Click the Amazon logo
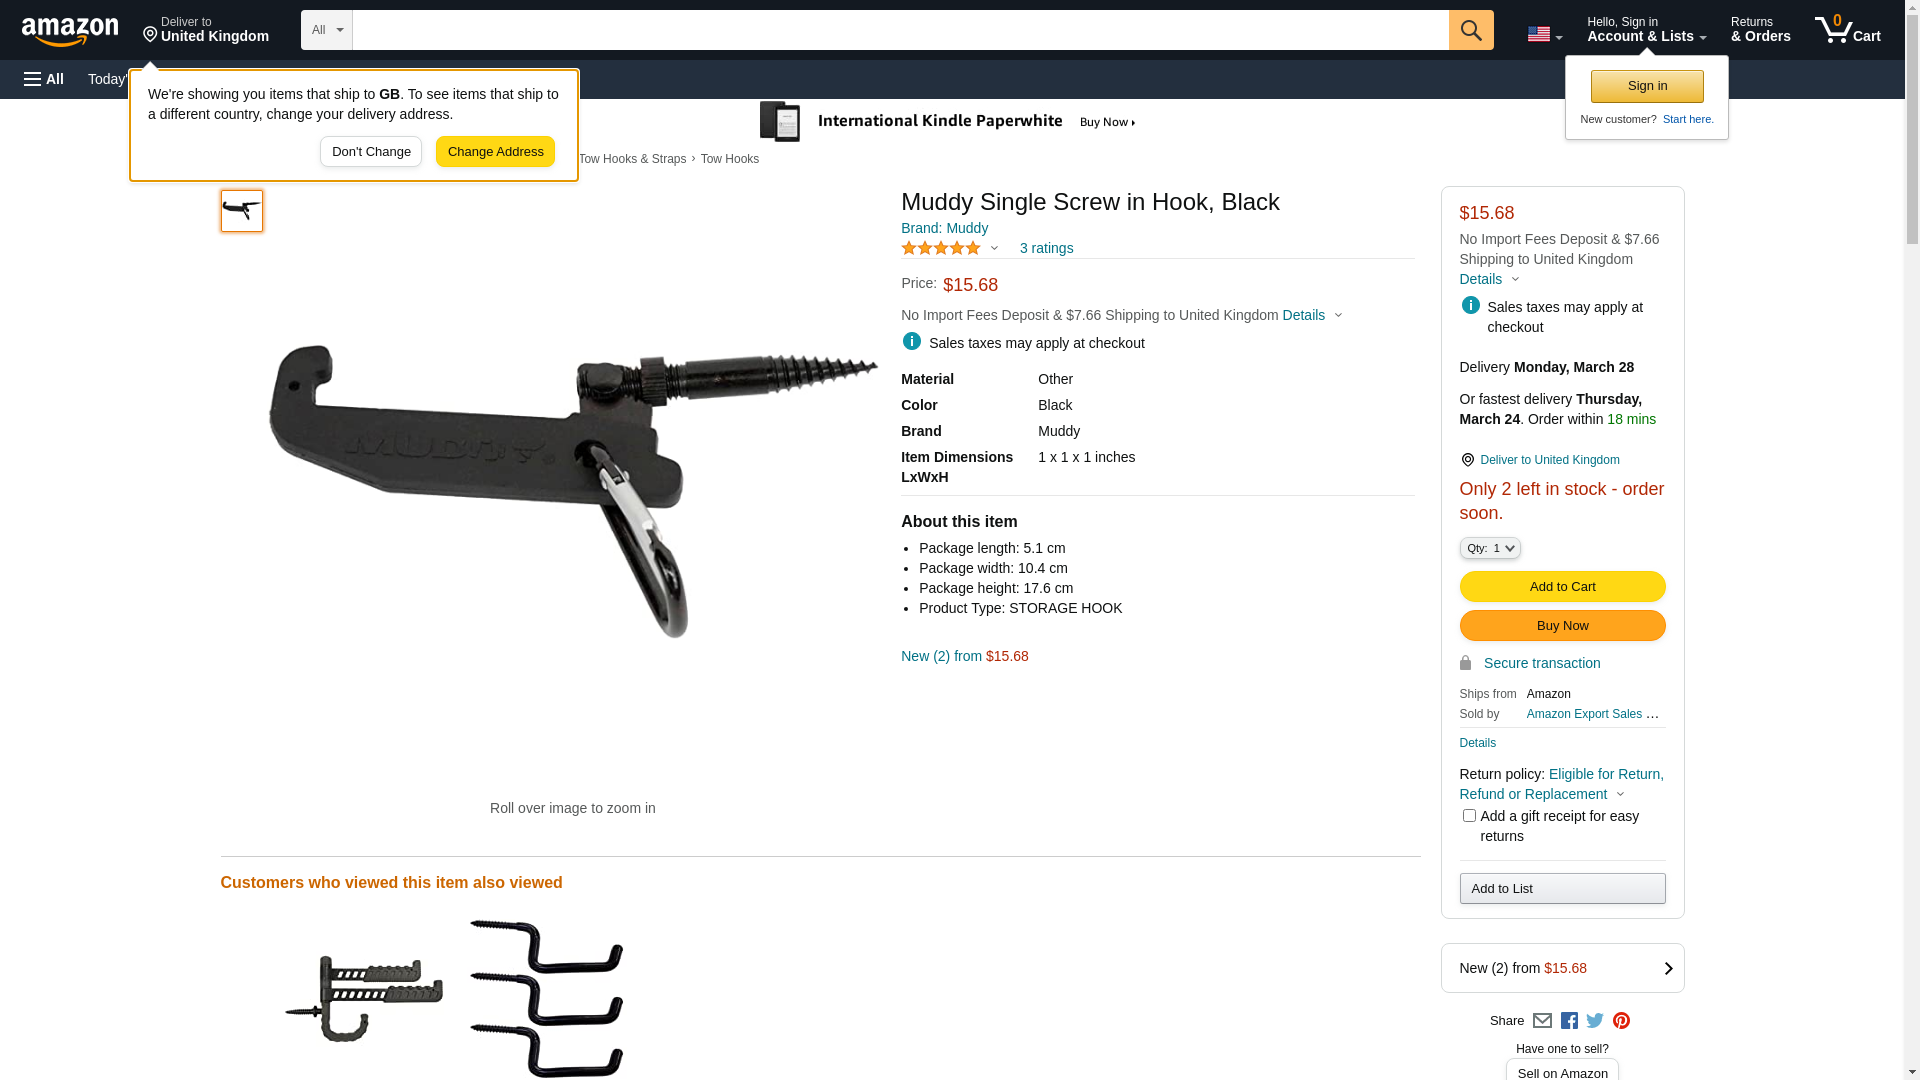Screen dimensions: 1920x1080 point(70,31)
